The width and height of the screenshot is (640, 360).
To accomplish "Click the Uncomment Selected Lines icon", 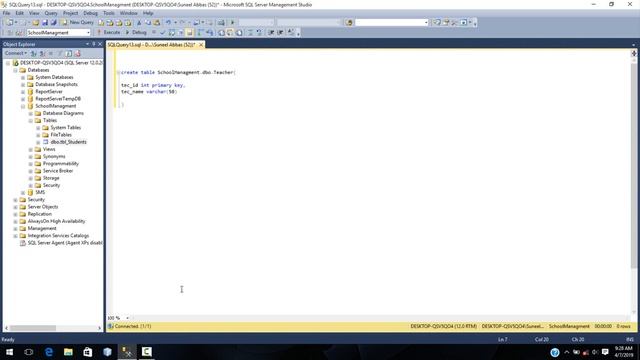I will point(259,32).
